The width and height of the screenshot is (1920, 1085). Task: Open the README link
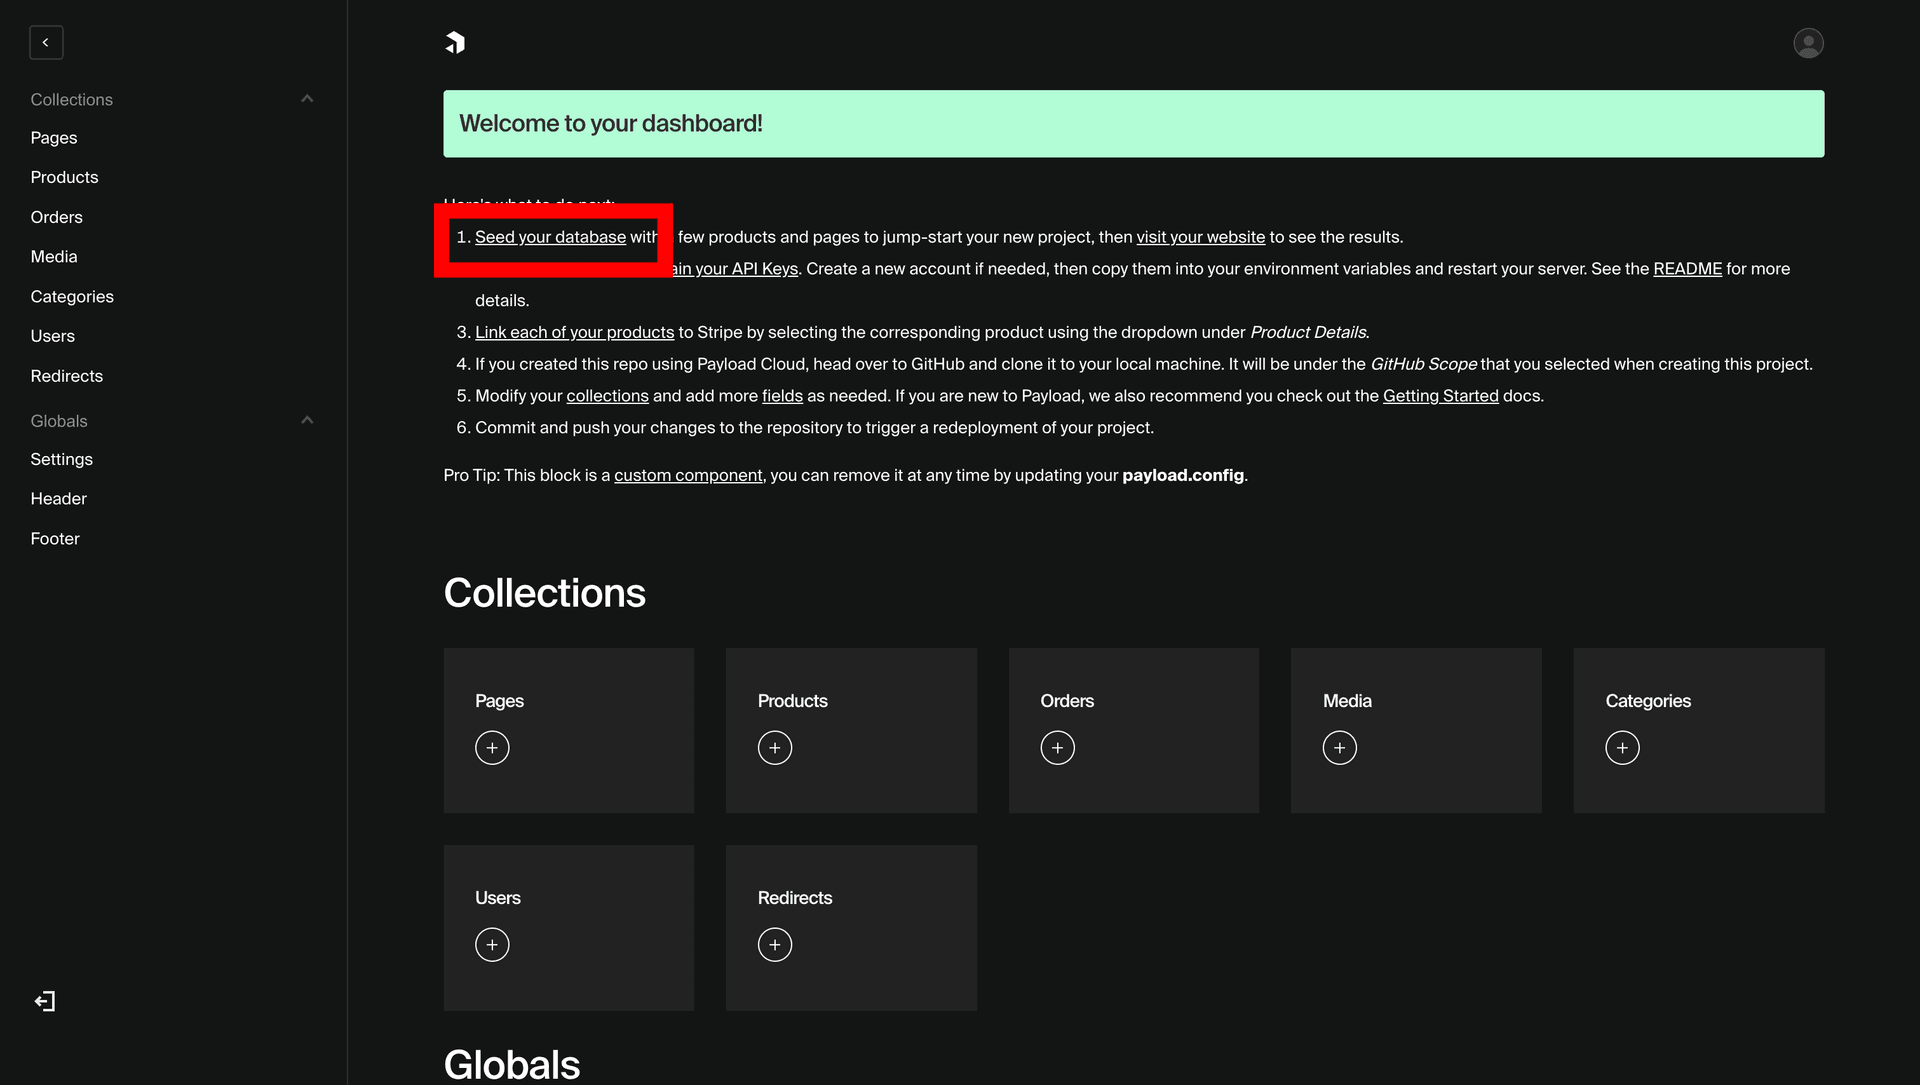(1687, 268)
